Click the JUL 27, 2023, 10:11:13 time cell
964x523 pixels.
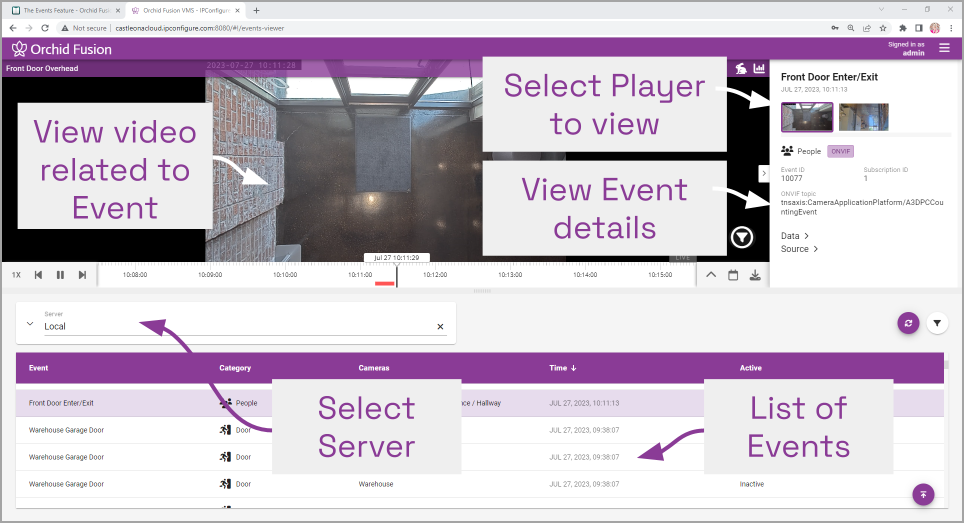pos(584,403)
